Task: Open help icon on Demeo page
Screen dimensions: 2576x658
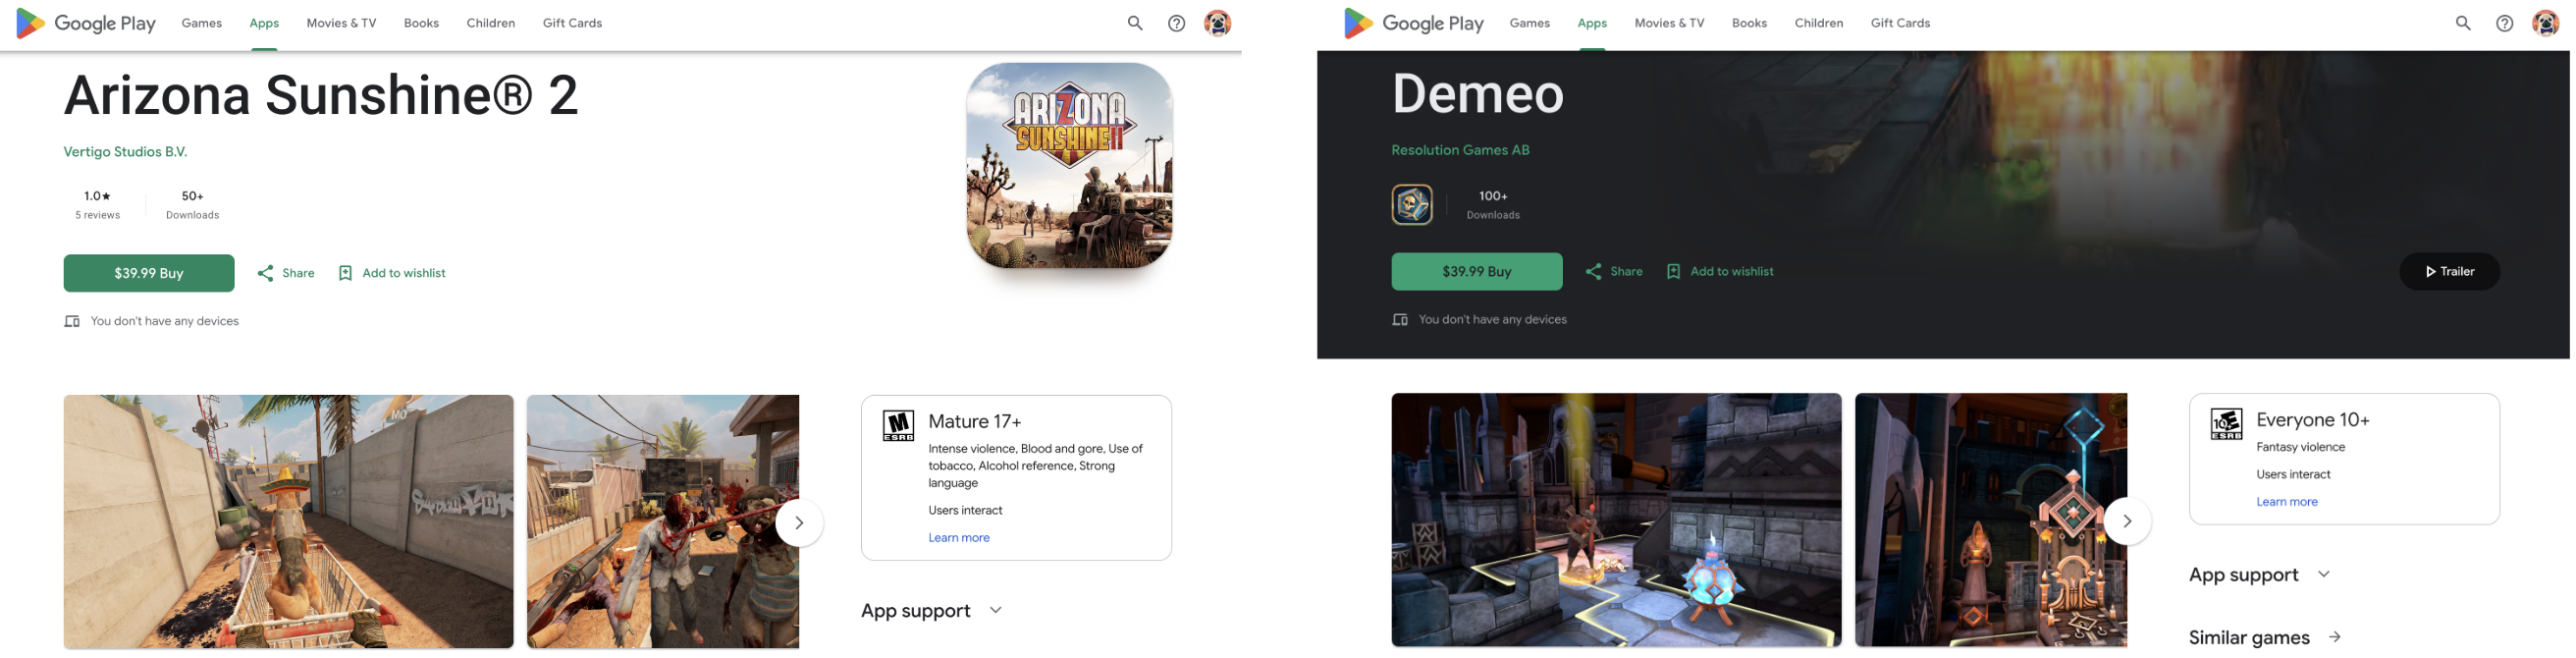Action: click(2505, 23)
